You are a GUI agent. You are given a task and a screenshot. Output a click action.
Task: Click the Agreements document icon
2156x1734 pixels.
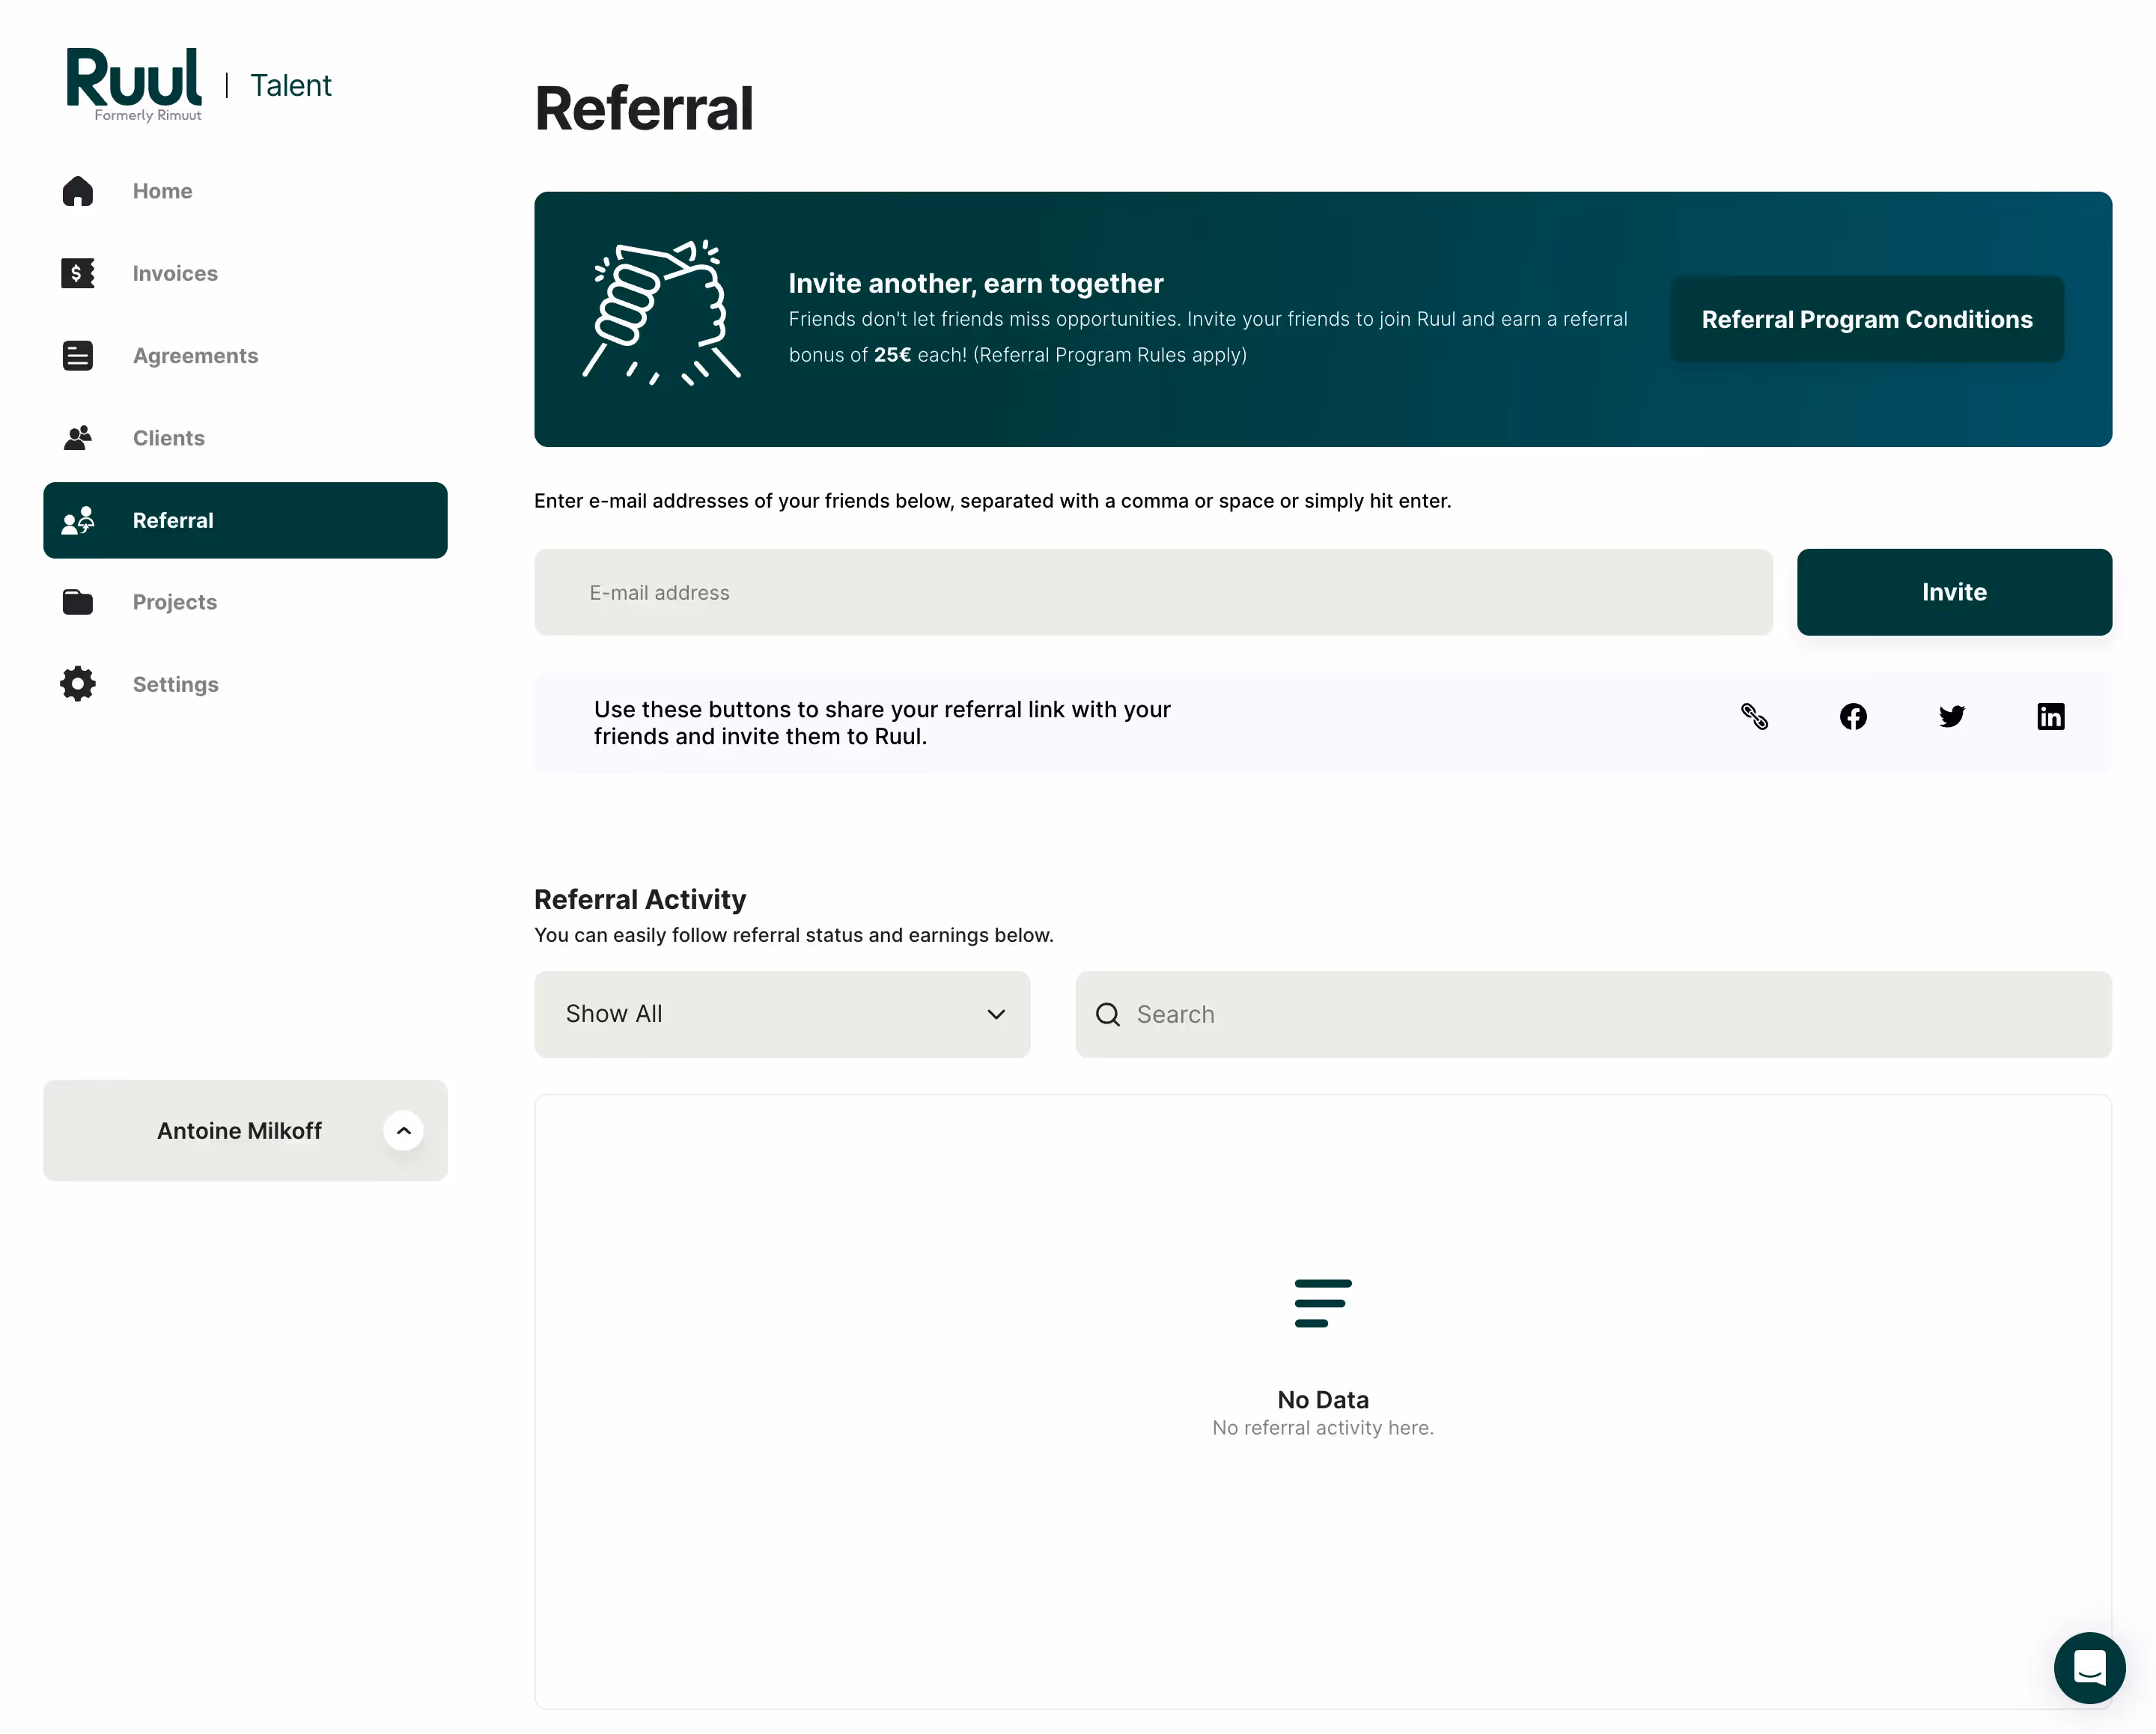(x=78, y=355)
